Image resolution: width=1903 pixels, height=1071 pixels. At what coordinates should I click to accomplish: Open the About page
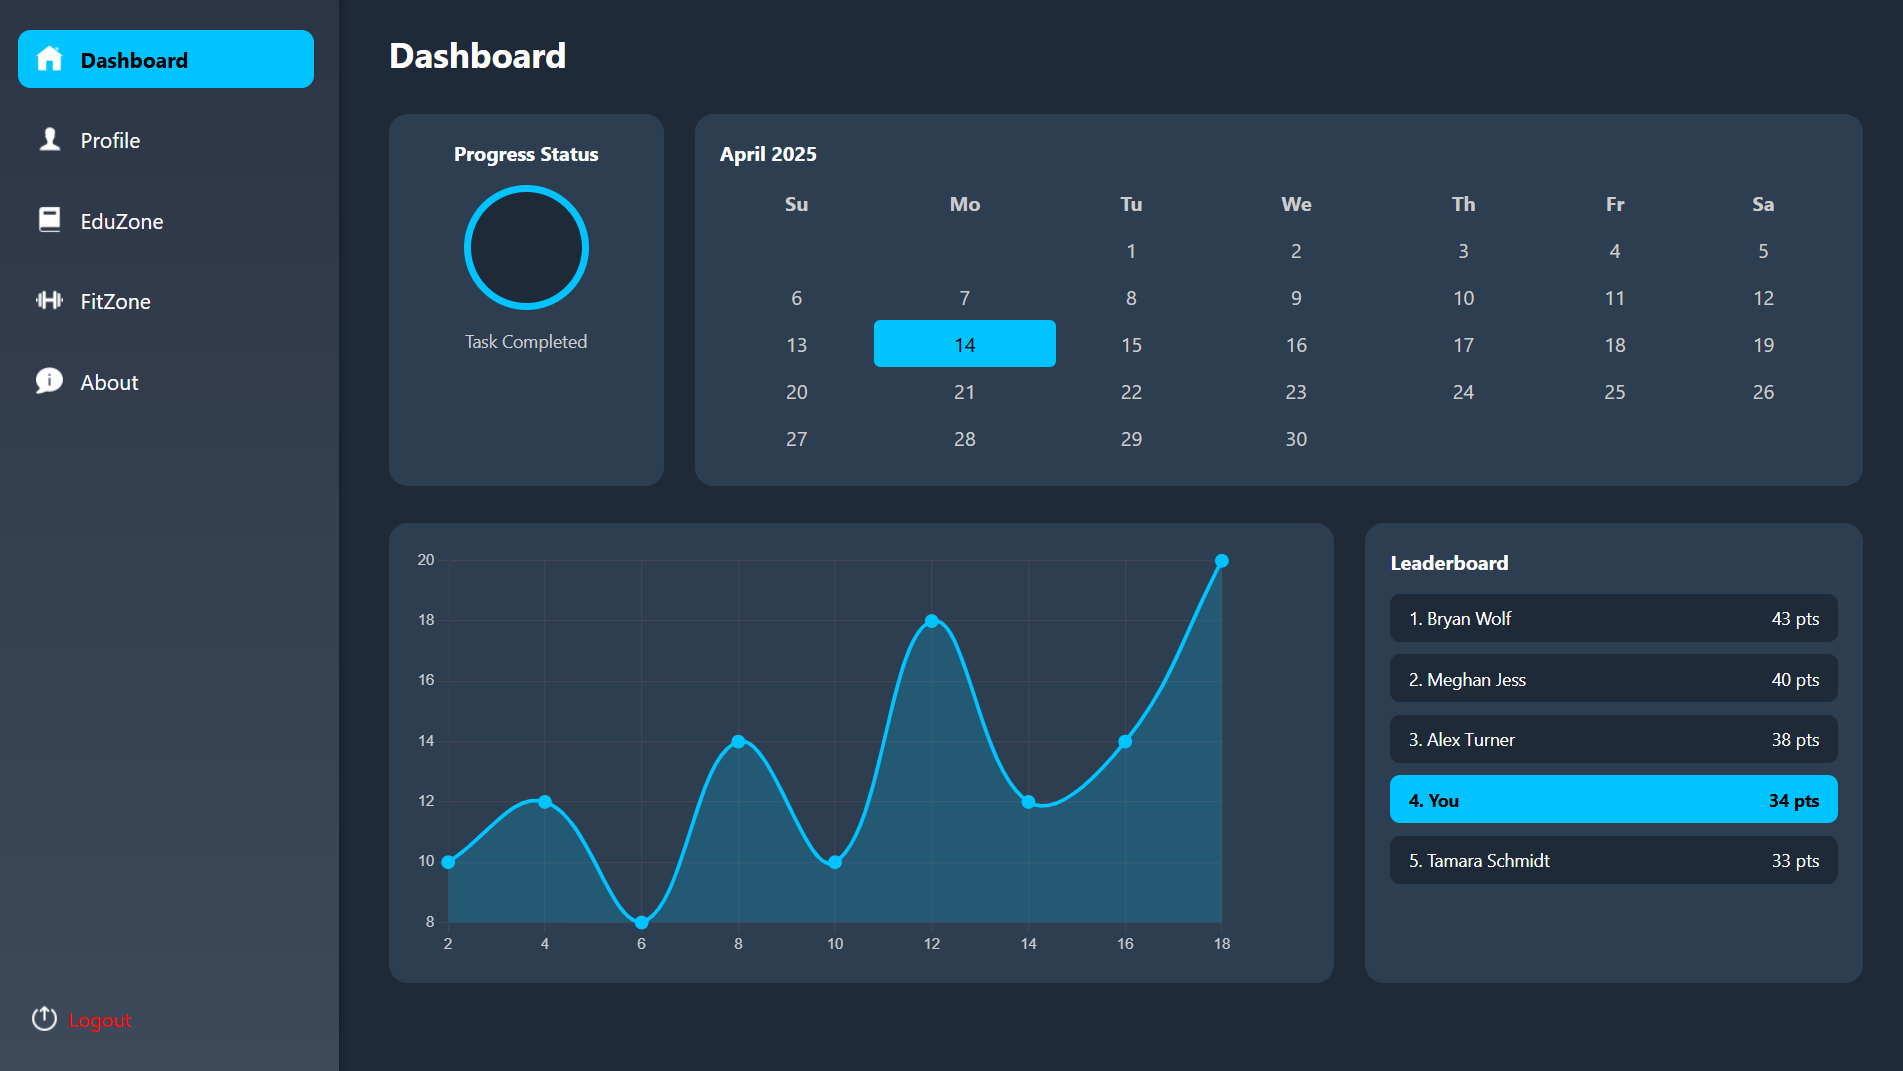[x=166, y=382]
